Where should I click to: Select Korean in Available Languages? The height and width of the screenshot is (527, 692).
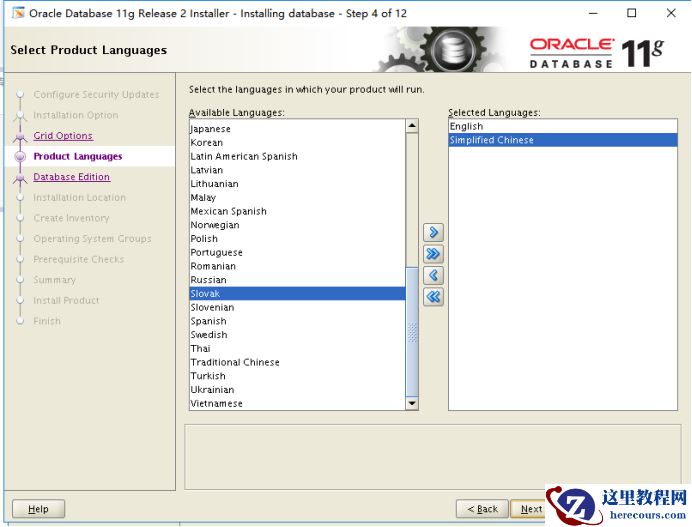pos(297,143)
